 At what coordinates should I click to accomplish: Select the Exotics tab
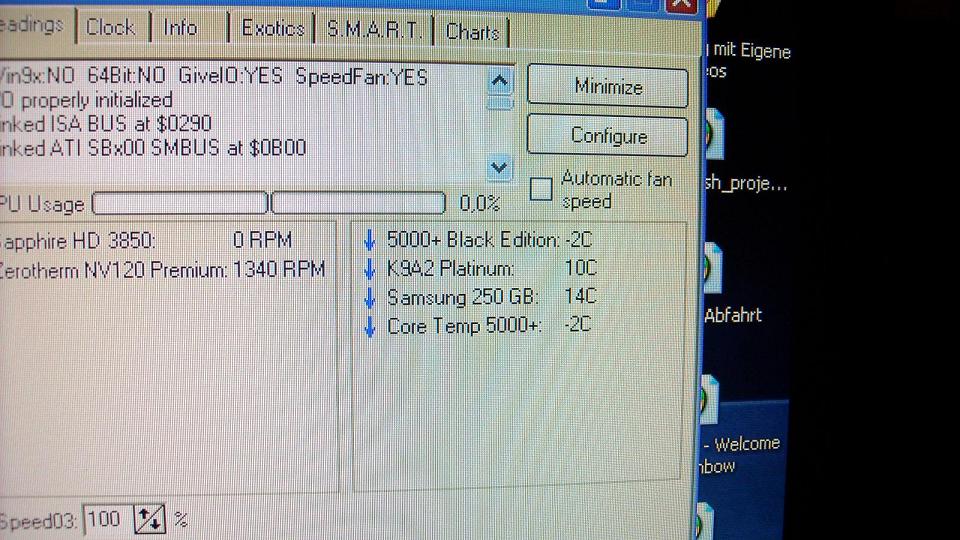tap(272, 29)
